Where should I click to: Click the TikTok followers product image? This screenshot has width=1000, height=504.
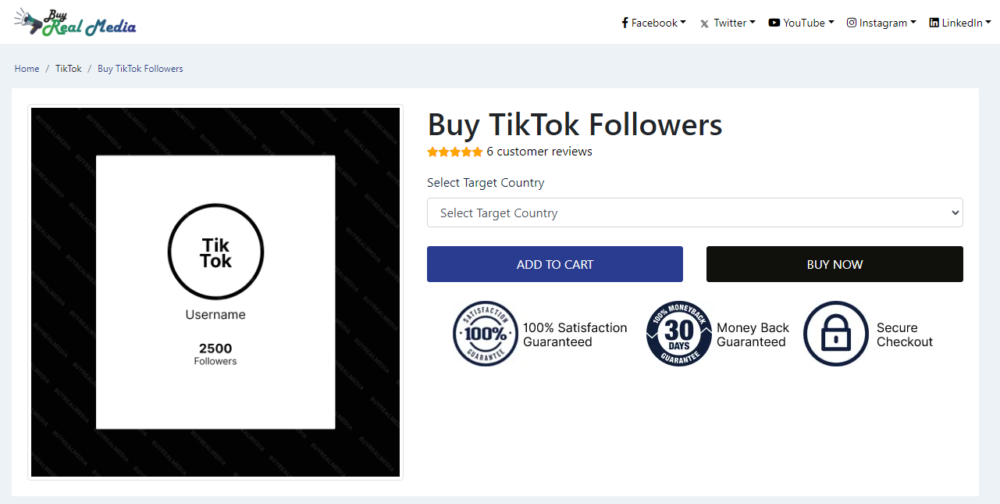215,292
